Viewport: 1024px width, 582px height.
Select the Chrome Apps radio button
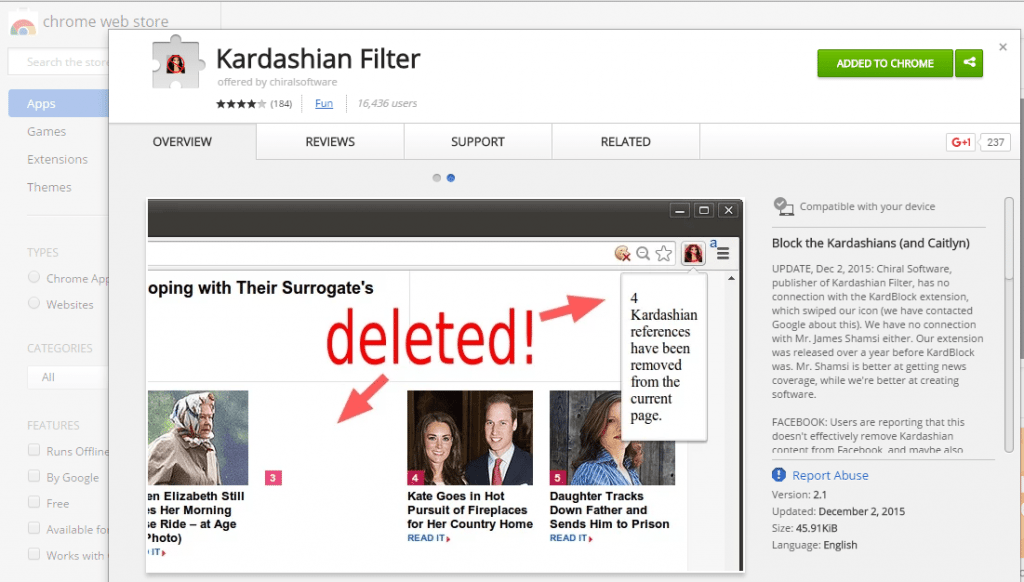coord(34,277)
